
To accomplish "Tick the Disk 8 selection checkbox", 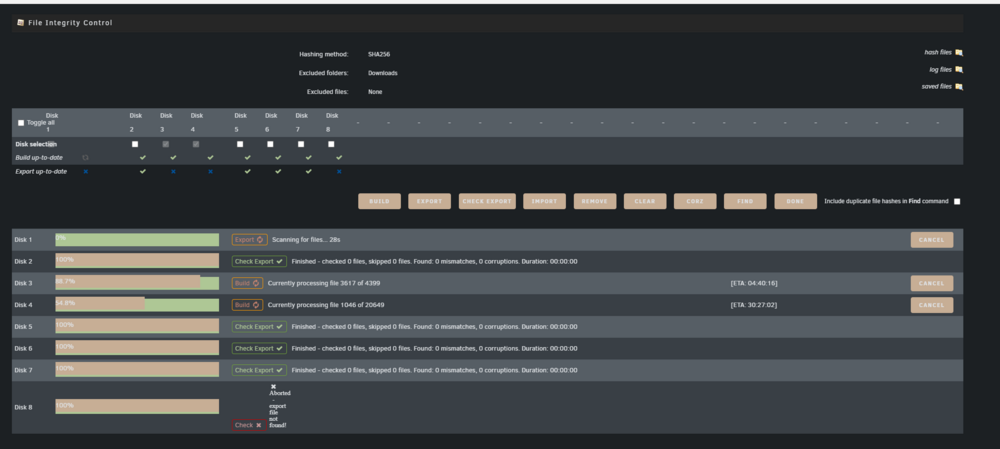I will 332,144.
